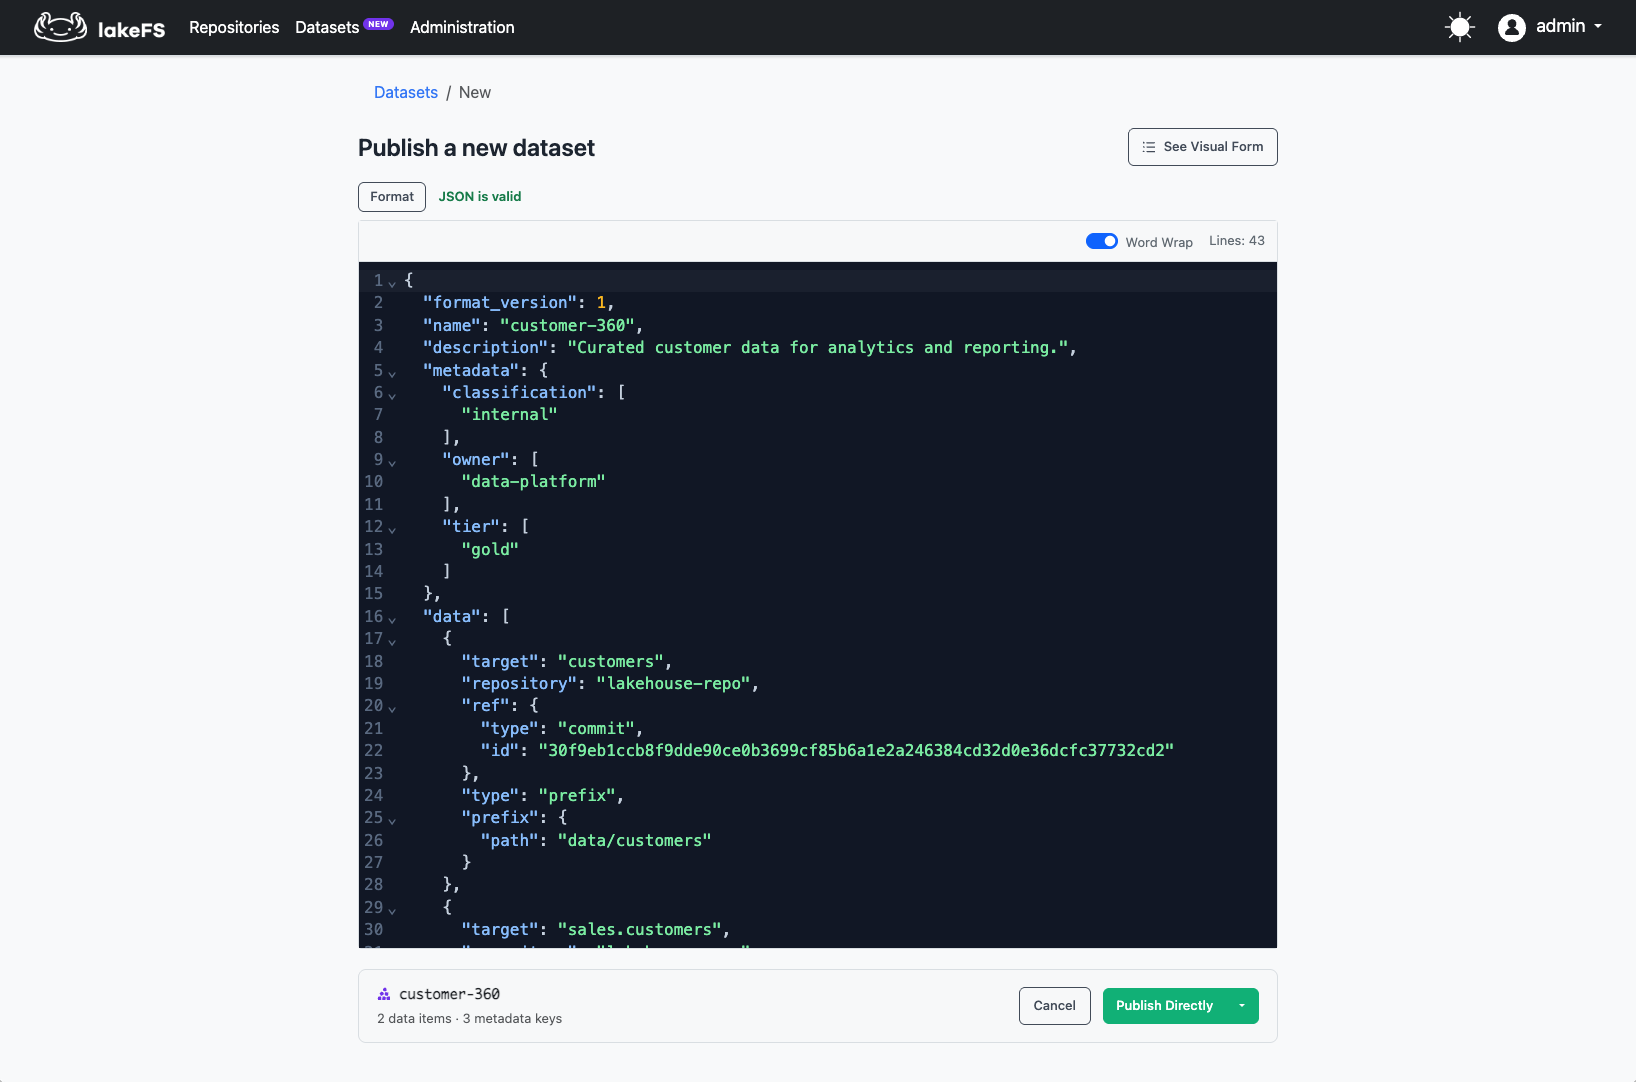Collapse the classification array at line 6
Screen dimensions: 1636x1082
[x=392, y=395]
